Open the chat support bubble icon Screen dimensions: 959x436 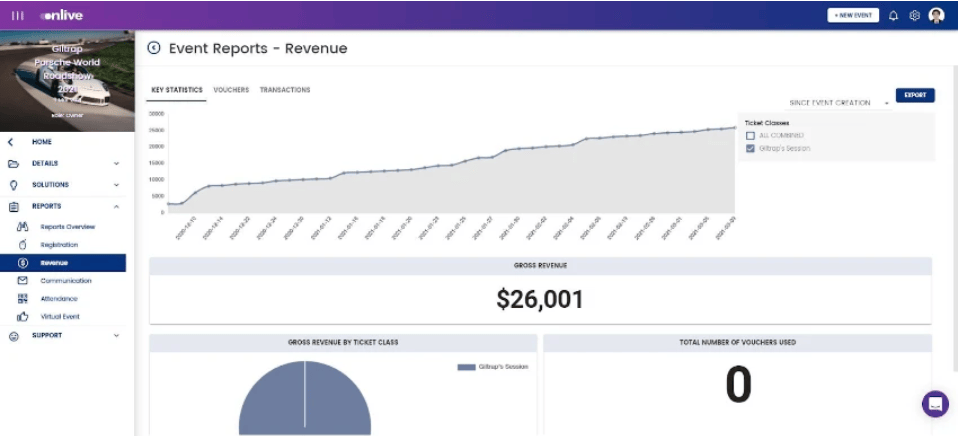935,403
